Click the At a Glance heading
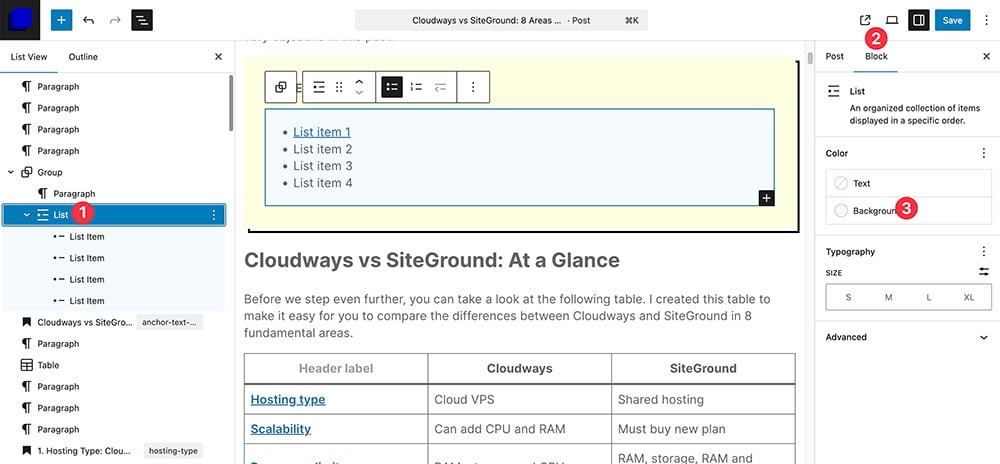The height and width of the screenshot is (464, 1000). click(432, 260)
